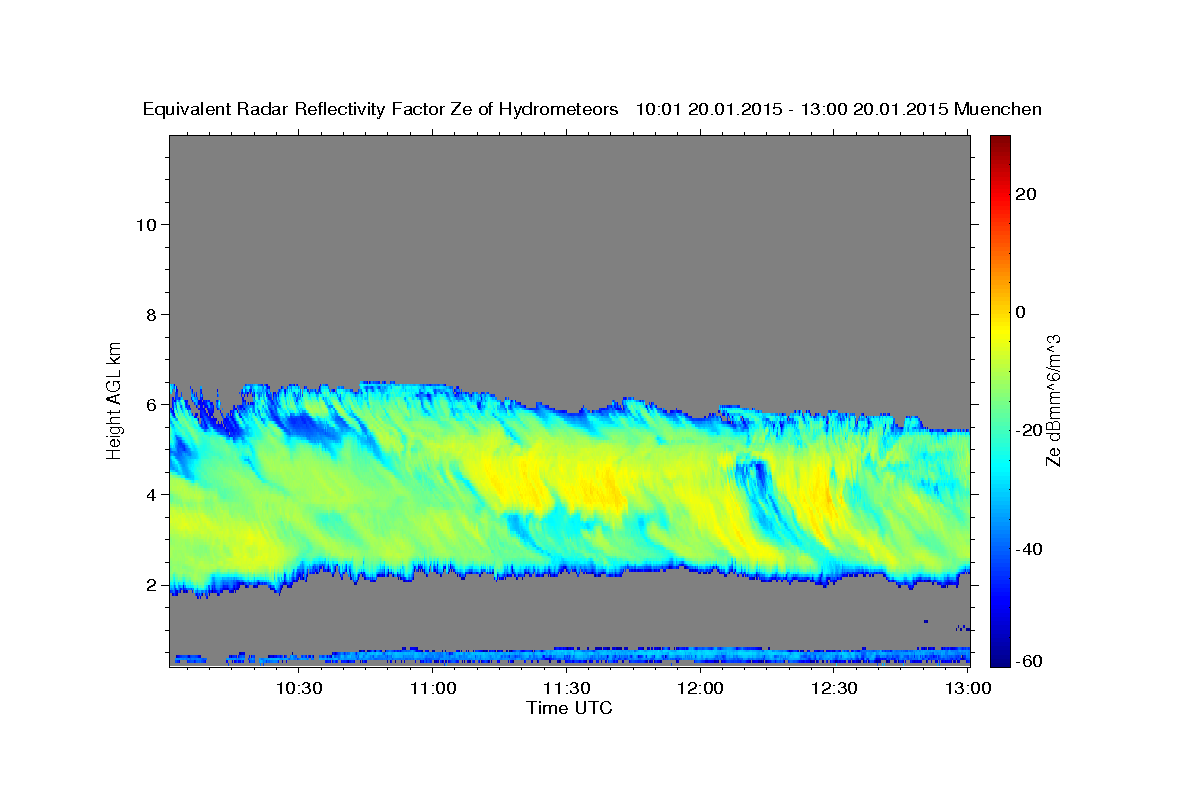Click the '10:30' time tick label
1200x800 pixels.
pos(299,688)
